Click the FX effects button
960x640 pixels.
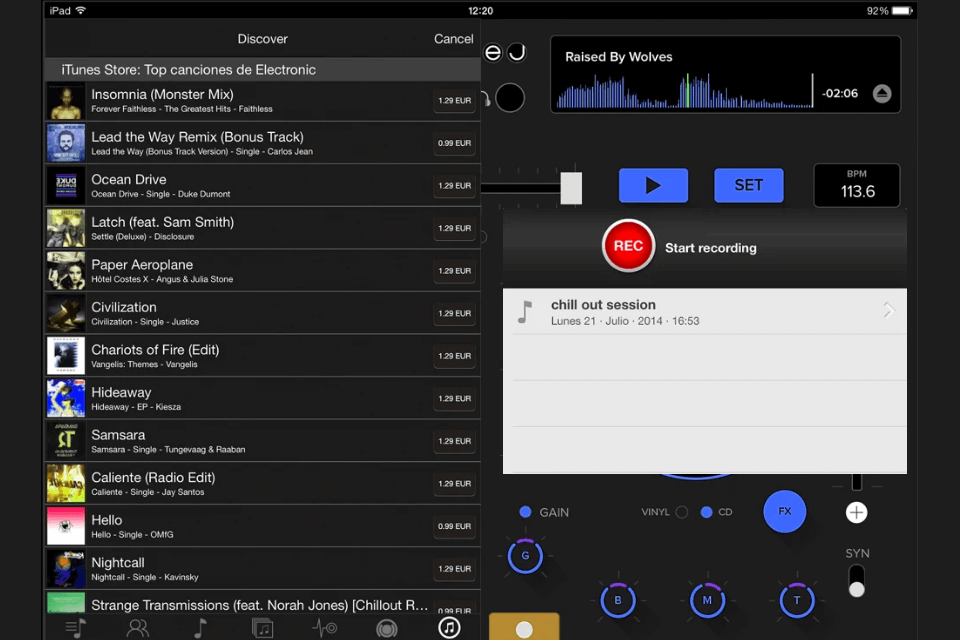[x=784, y=511]
